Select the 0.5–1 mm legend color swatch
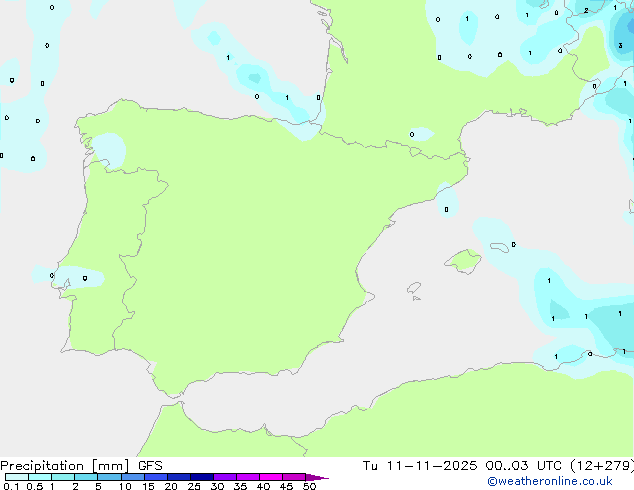Viewport: 634px width, 490px height. pyautogui.click(x=40, y=477)
